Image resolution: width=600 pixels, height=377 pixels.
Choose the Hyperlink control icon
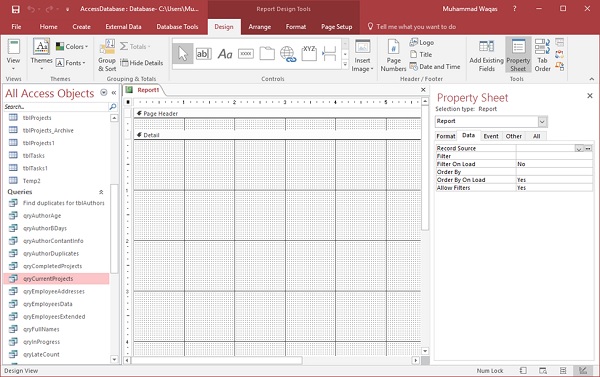288,54
